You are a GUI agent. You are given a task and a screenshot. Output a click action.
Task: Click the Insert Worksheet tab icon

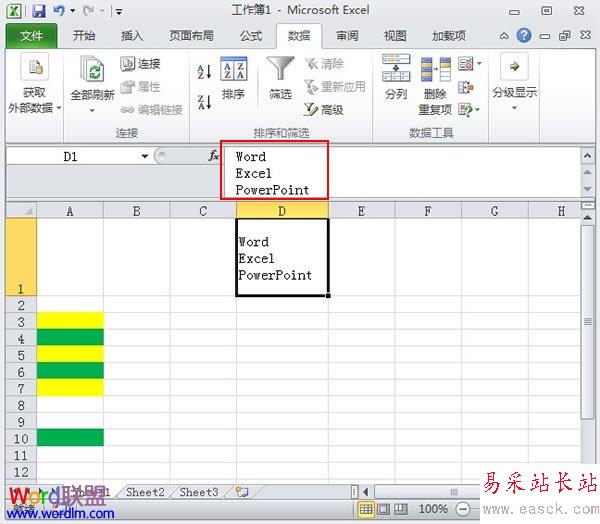pyautogui.click(x=242, y=492)
